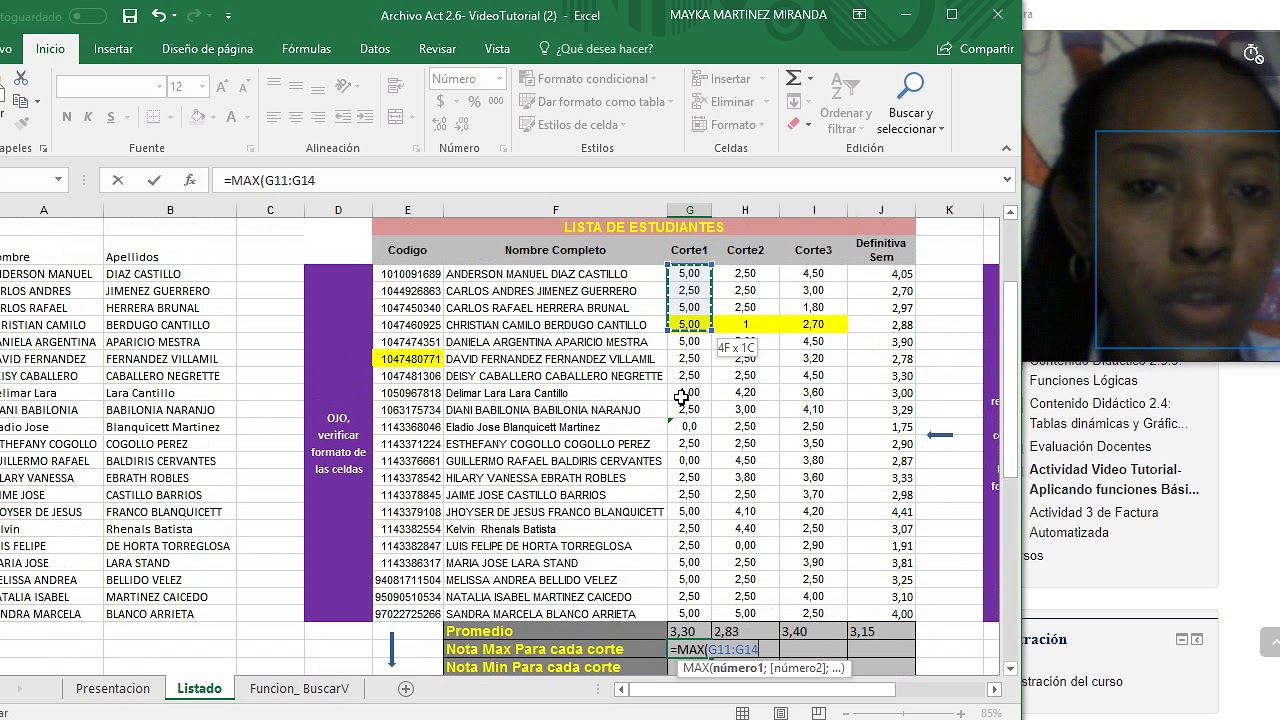Switch to the Funcion_ BuscarV sheet tab
The image size is (1280, 720).
tap(299, 689)
